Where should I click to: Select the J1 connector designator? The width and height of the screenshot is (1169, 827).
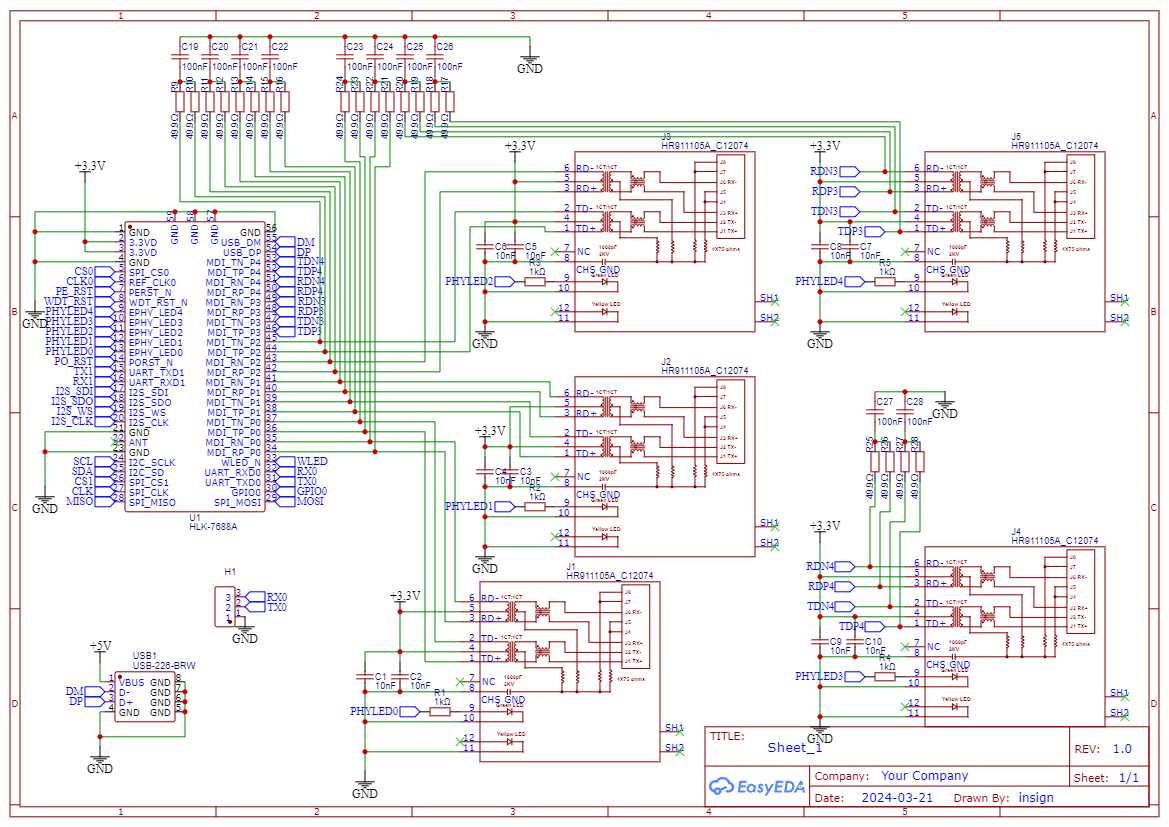pos(571,567)
